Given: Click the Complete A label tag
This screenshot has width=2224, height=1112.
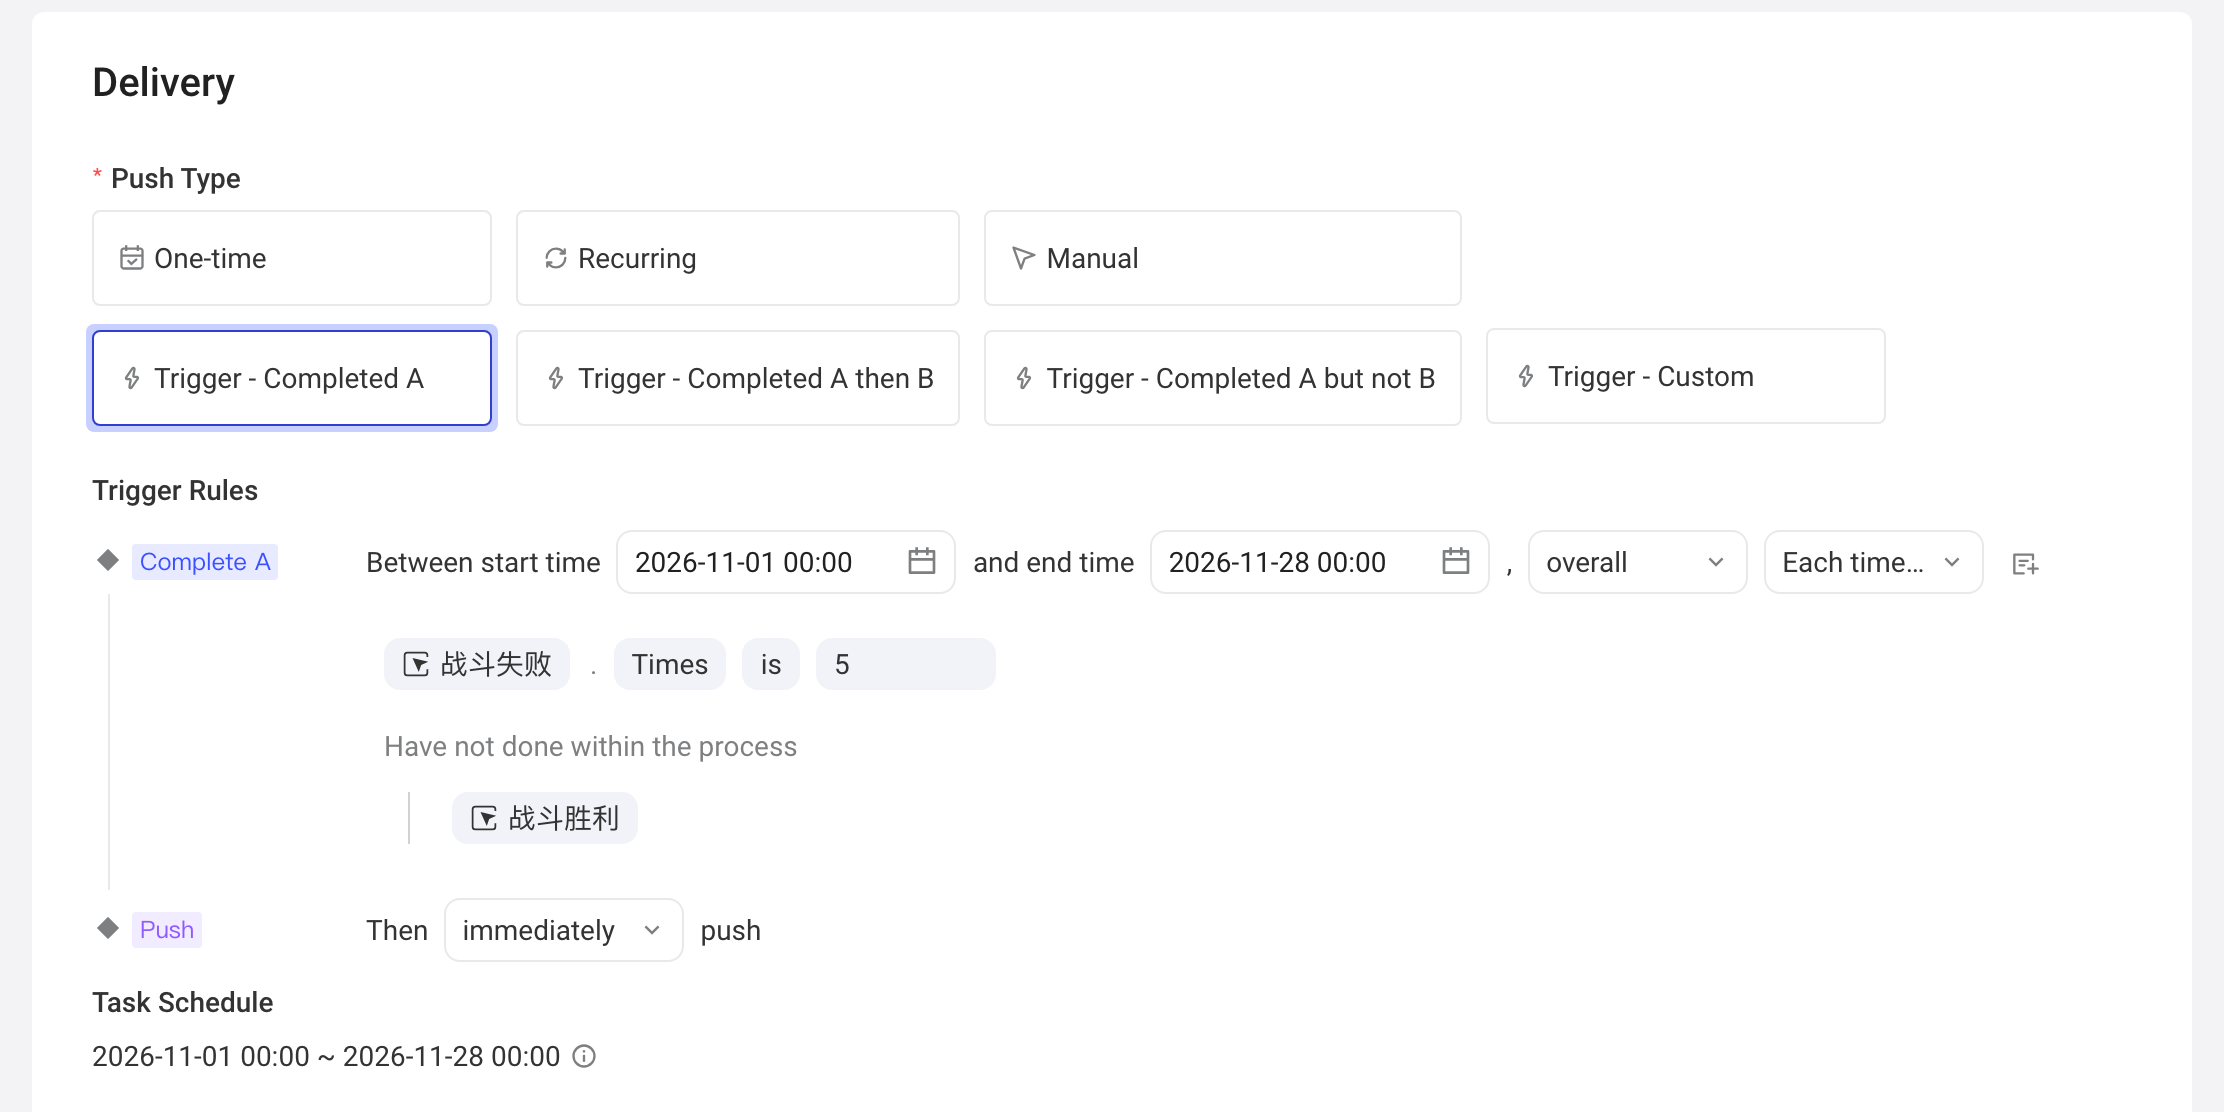Looking at the screenshot, I should point(205,562).
